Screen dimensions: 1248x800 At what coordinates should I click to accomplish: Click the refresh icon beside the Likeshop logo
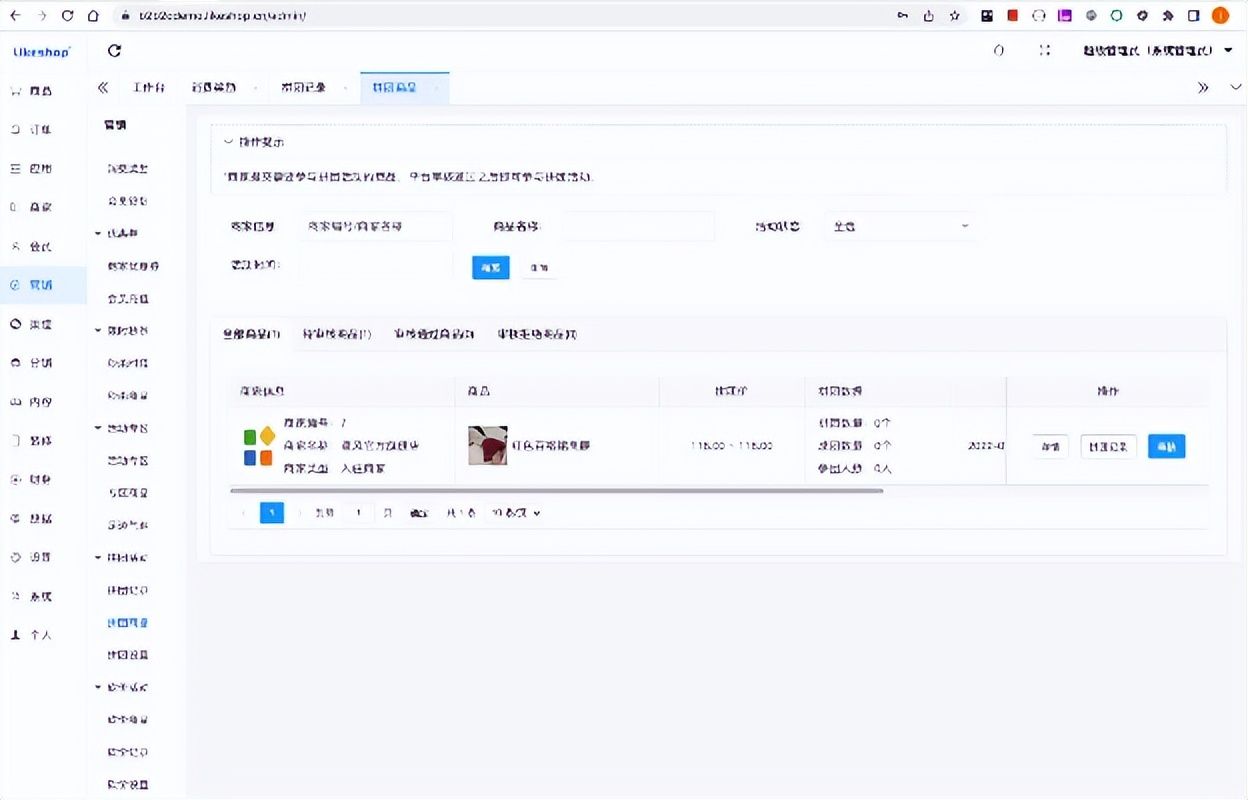tap(114, 51)
